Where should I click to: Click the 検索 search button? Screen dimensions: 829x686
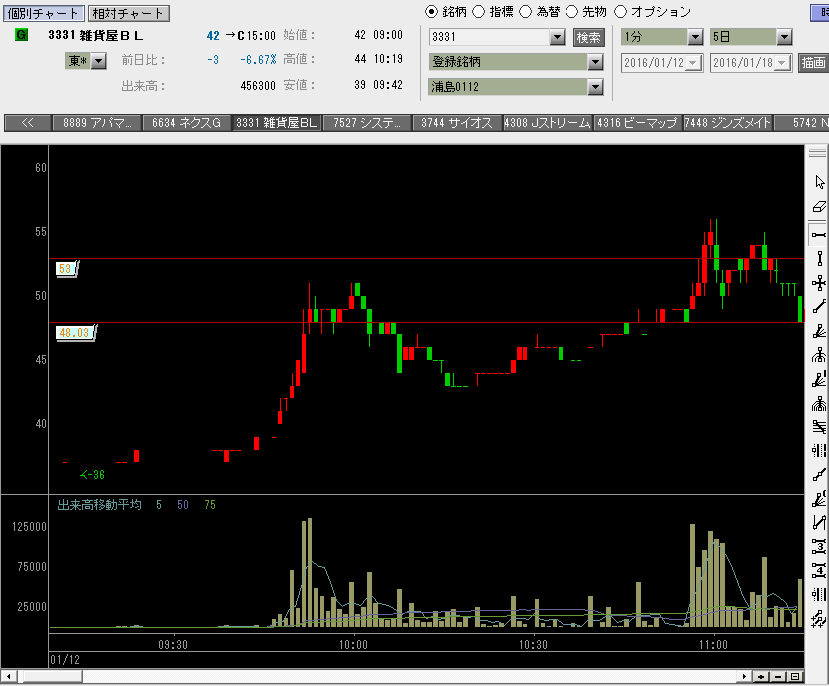pos(588,38)
